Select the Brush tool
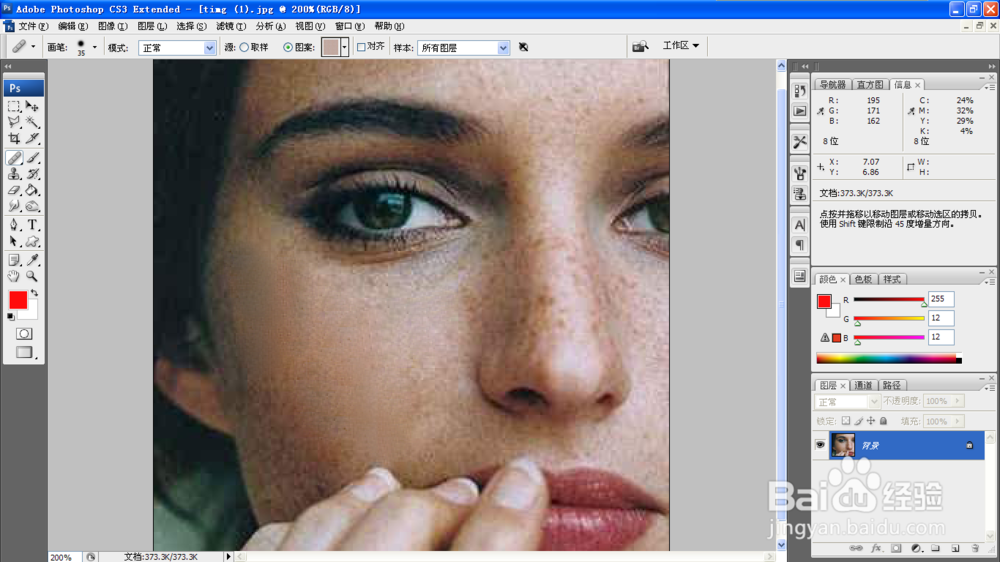This screenshot has width=1000, height=562. (x=32, y=158)
